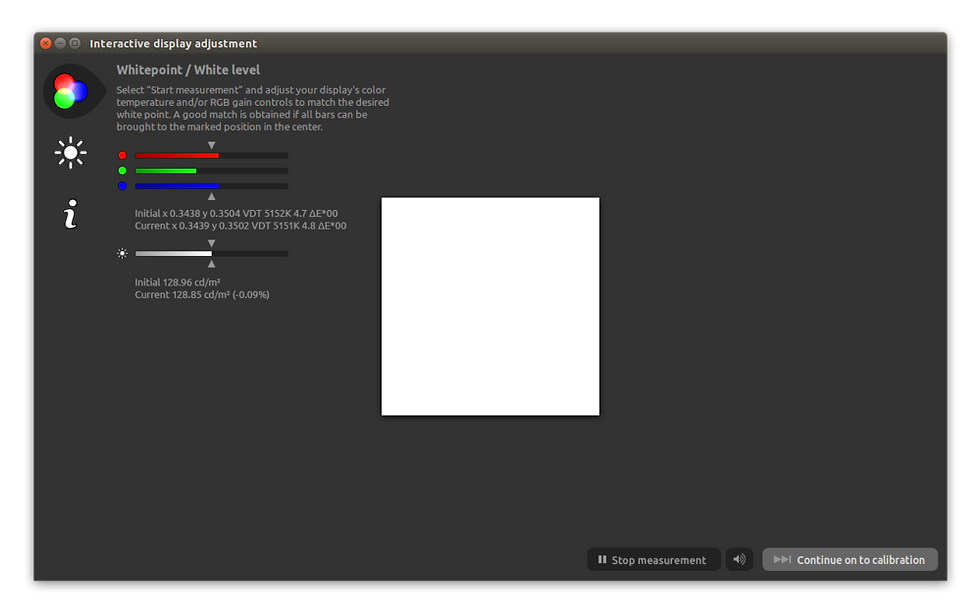Click Continue on to calibration
Image resolution: width=980 pixels, height=613 pixels.
(849, 559)
